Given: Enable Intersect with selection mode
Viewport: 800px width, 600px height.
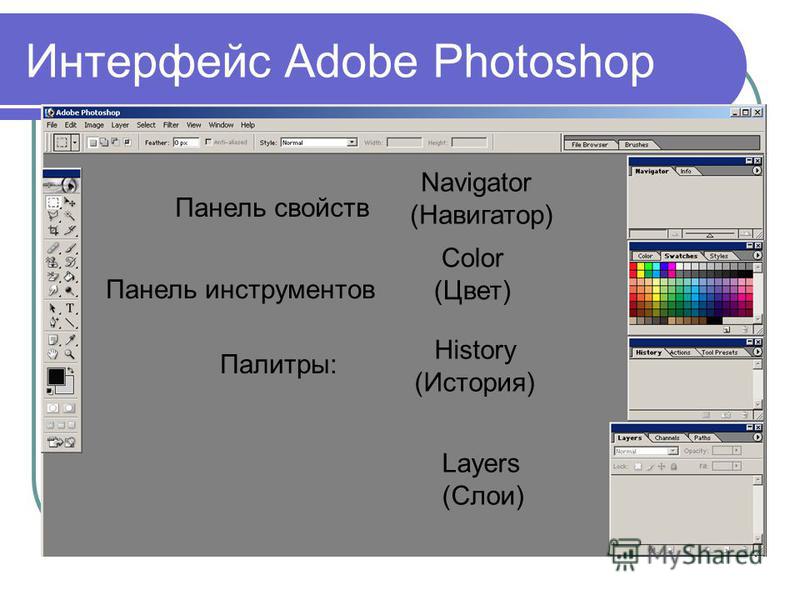Looking at the screenshot, I should pos(127,143).
